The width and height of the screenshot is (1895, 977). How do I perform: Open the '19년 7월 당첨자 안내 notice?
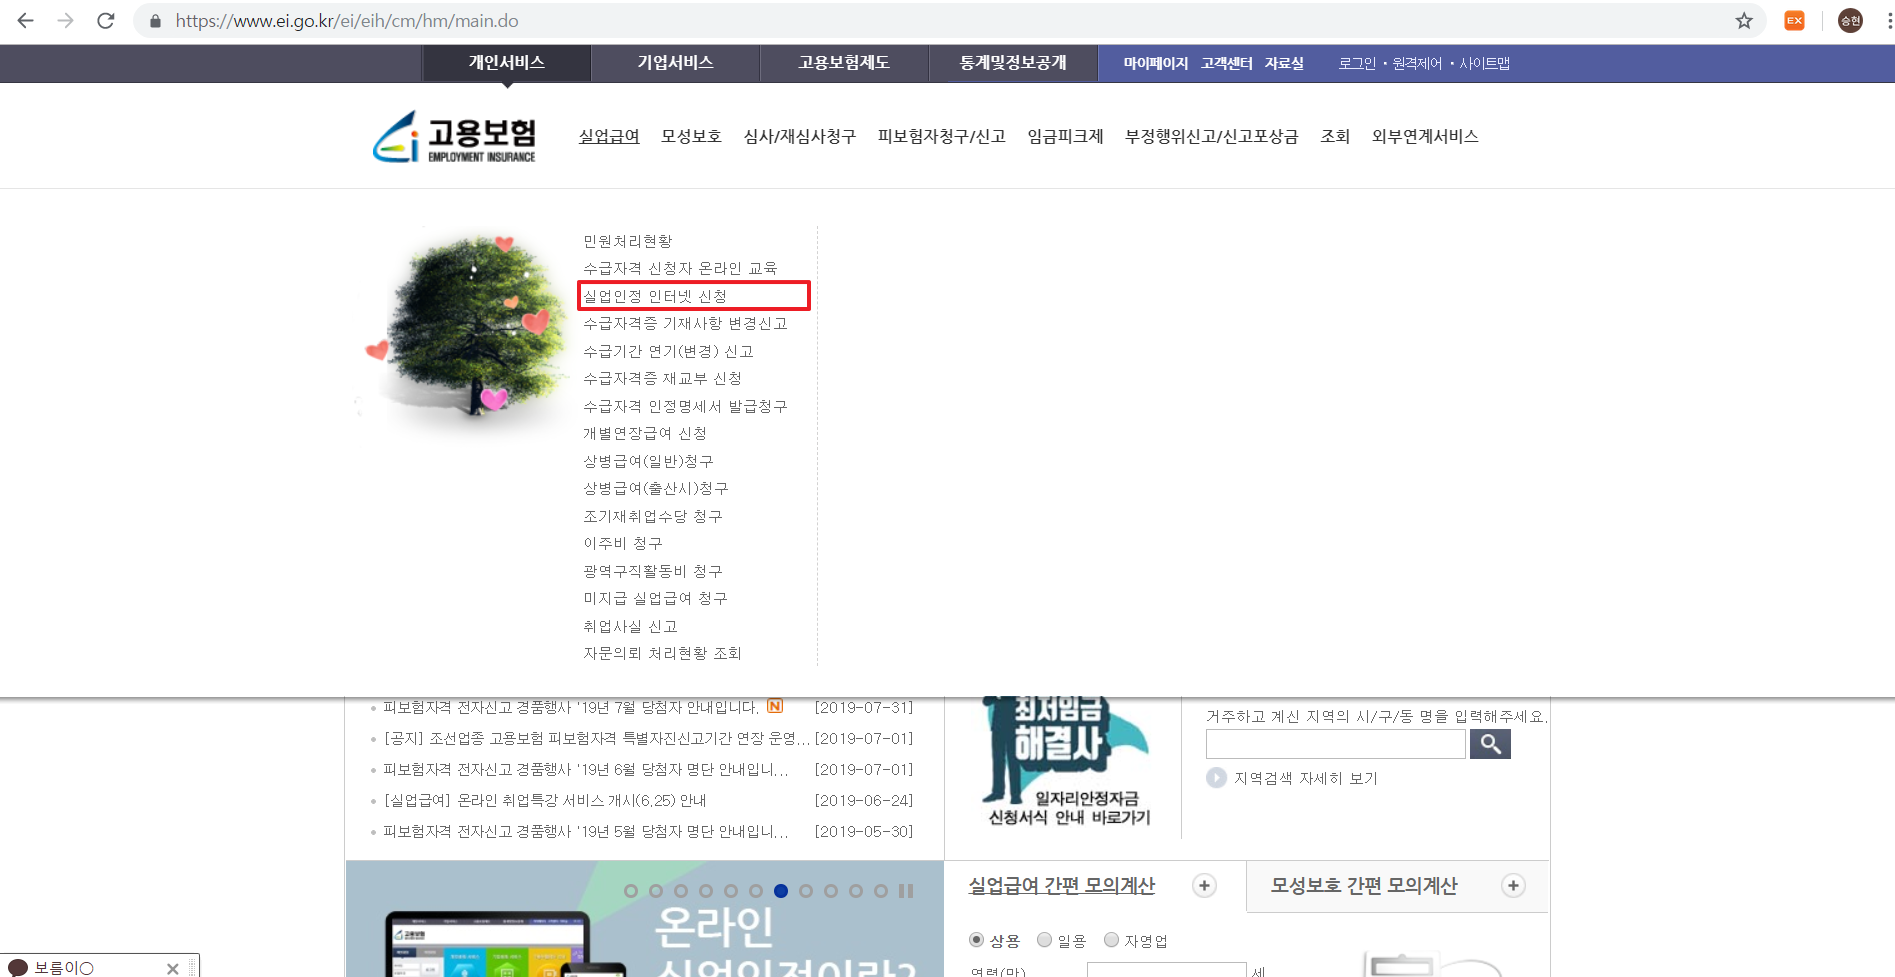click(571, 707)
